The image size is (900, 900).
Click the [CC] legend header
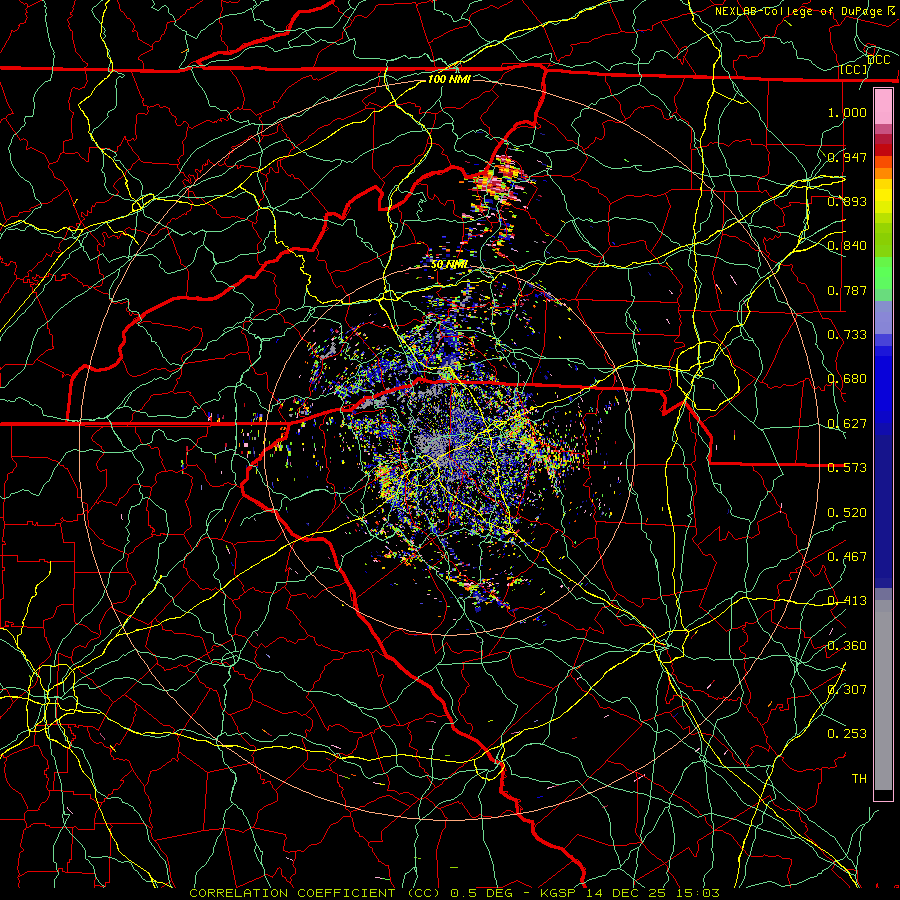tap(854, 70)
